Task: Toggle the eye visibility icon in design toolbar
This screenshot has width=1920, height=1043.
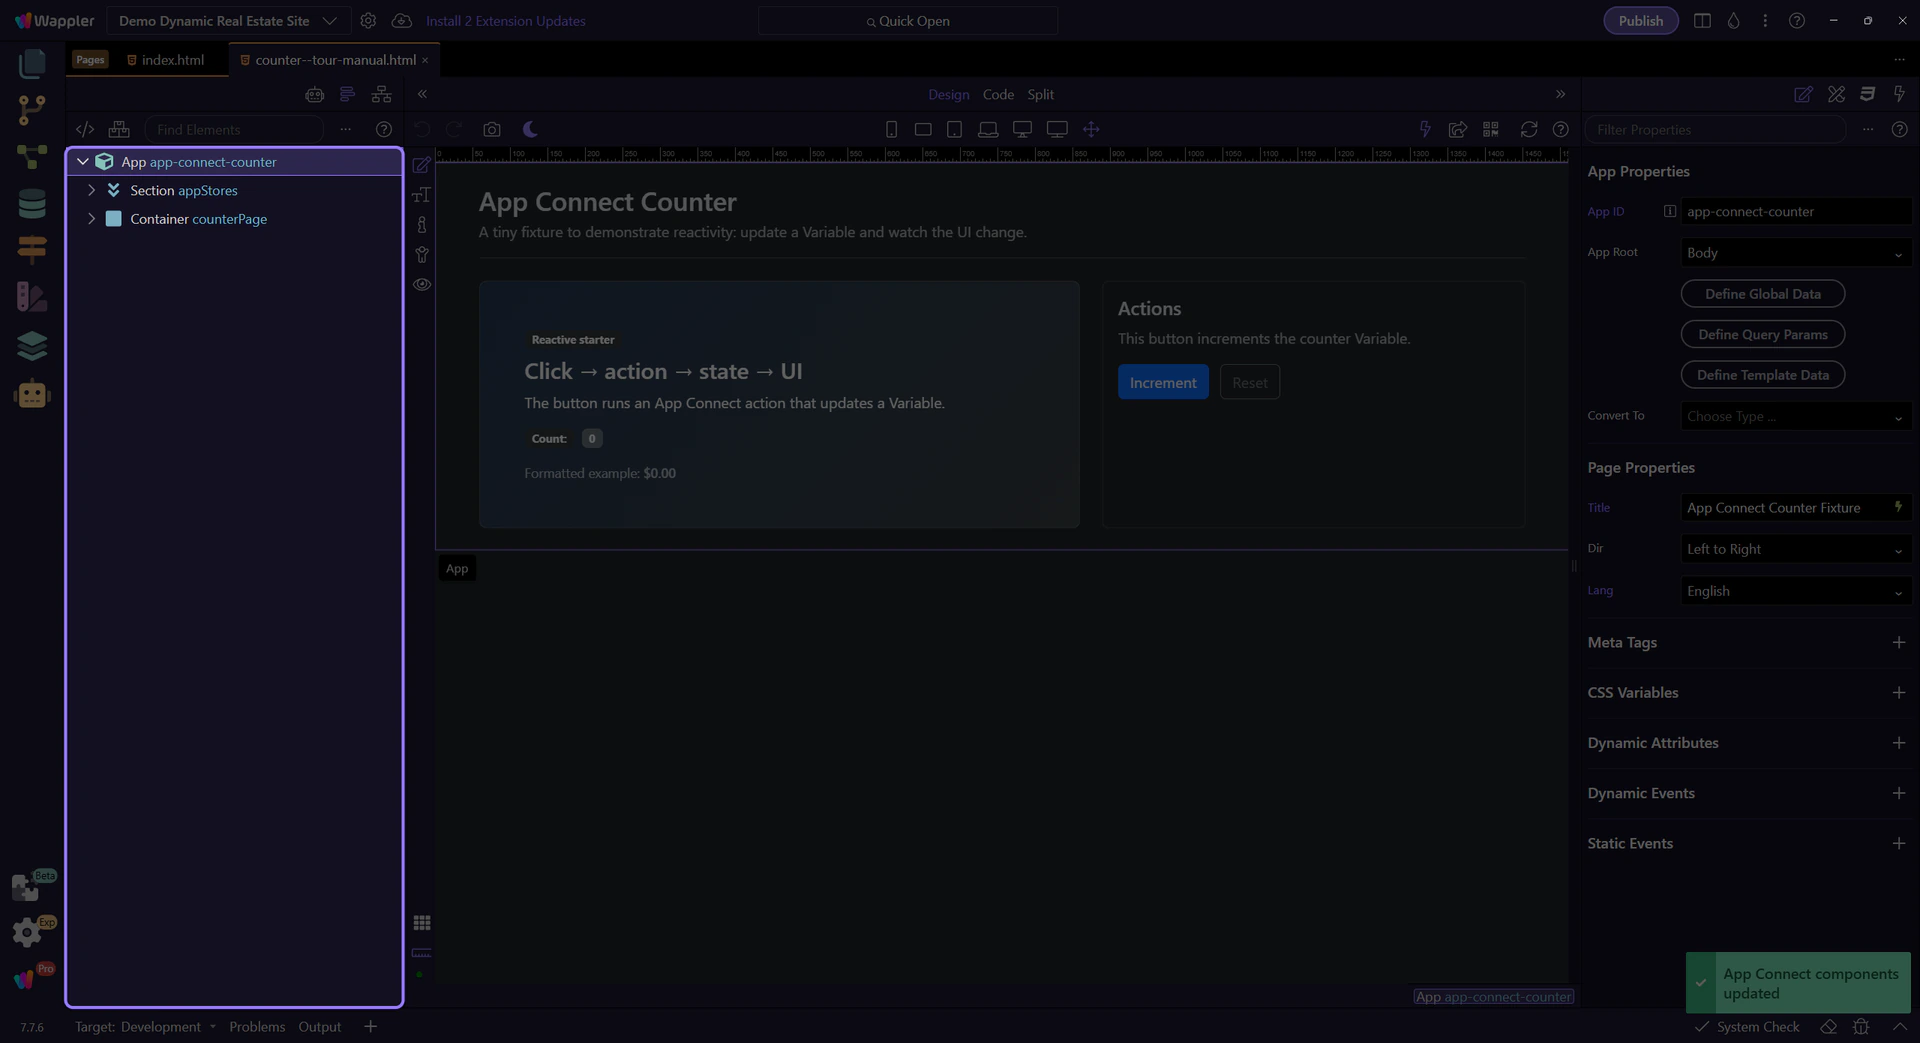Action: pyautogui.click(x=422, y=285)
